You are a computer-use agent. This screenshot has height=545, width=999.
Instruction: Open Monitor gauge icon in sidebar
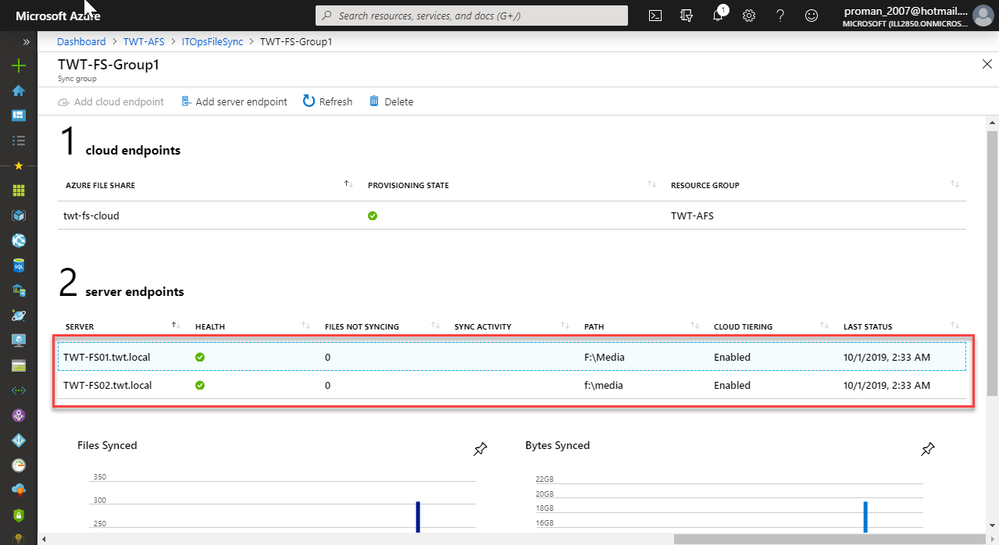[x=18, y=465]
